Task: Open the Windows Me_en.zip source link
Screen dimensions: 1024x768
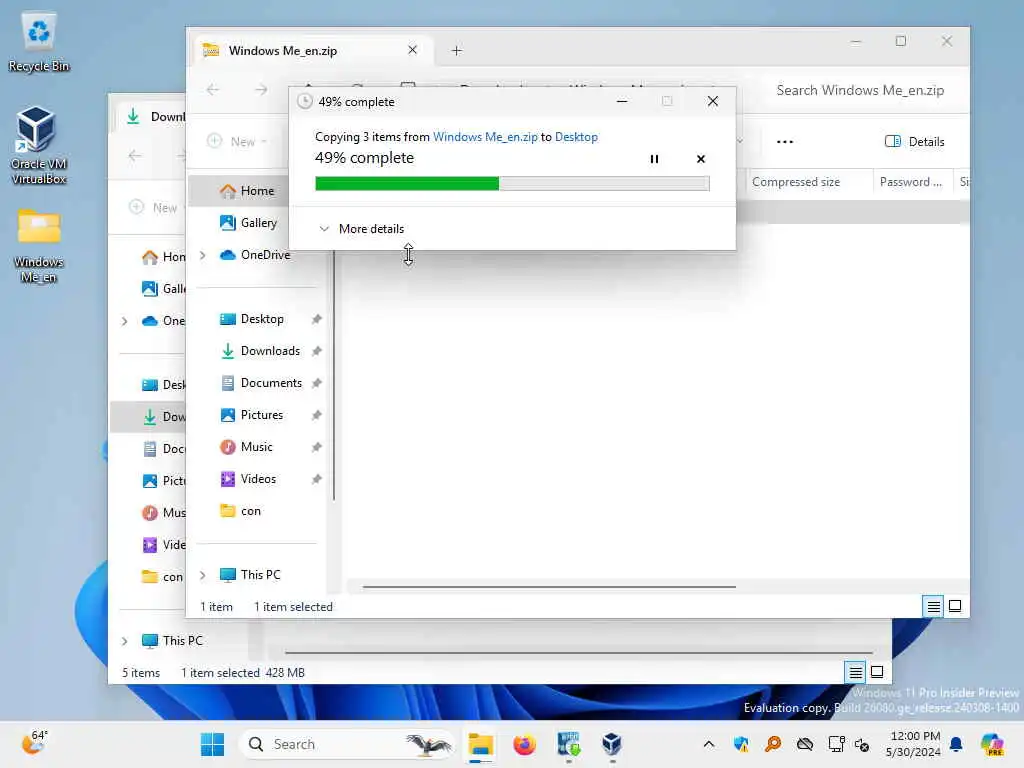Action: pos(485,136)
